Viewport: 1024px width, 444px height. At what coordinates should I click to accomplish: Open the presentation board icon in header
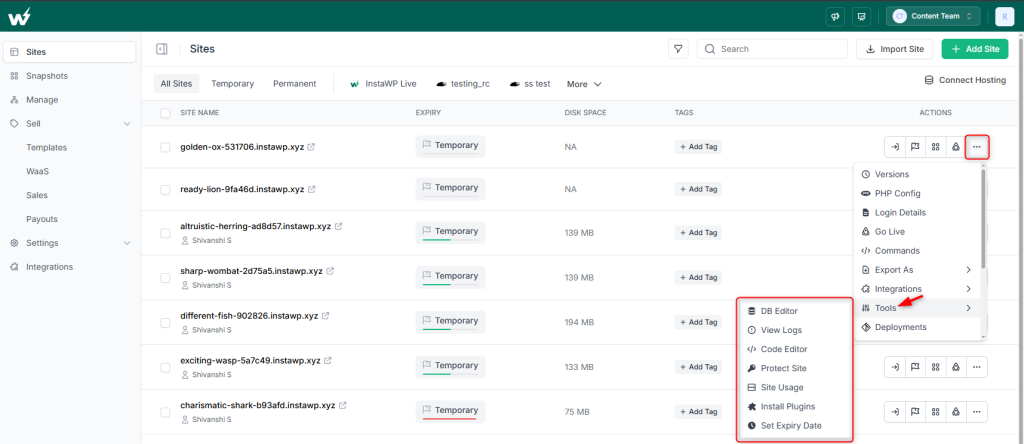(x=862, y=16)
